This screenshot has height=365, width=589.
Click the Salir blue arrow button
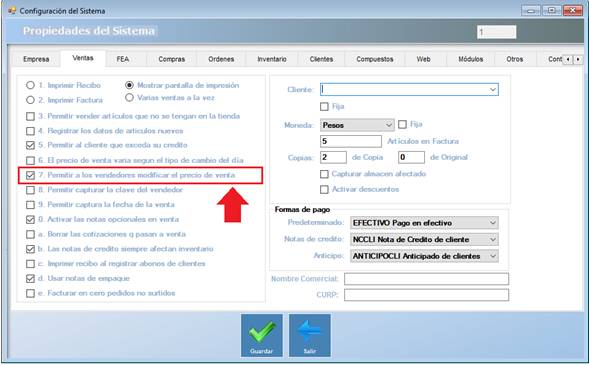310,335
